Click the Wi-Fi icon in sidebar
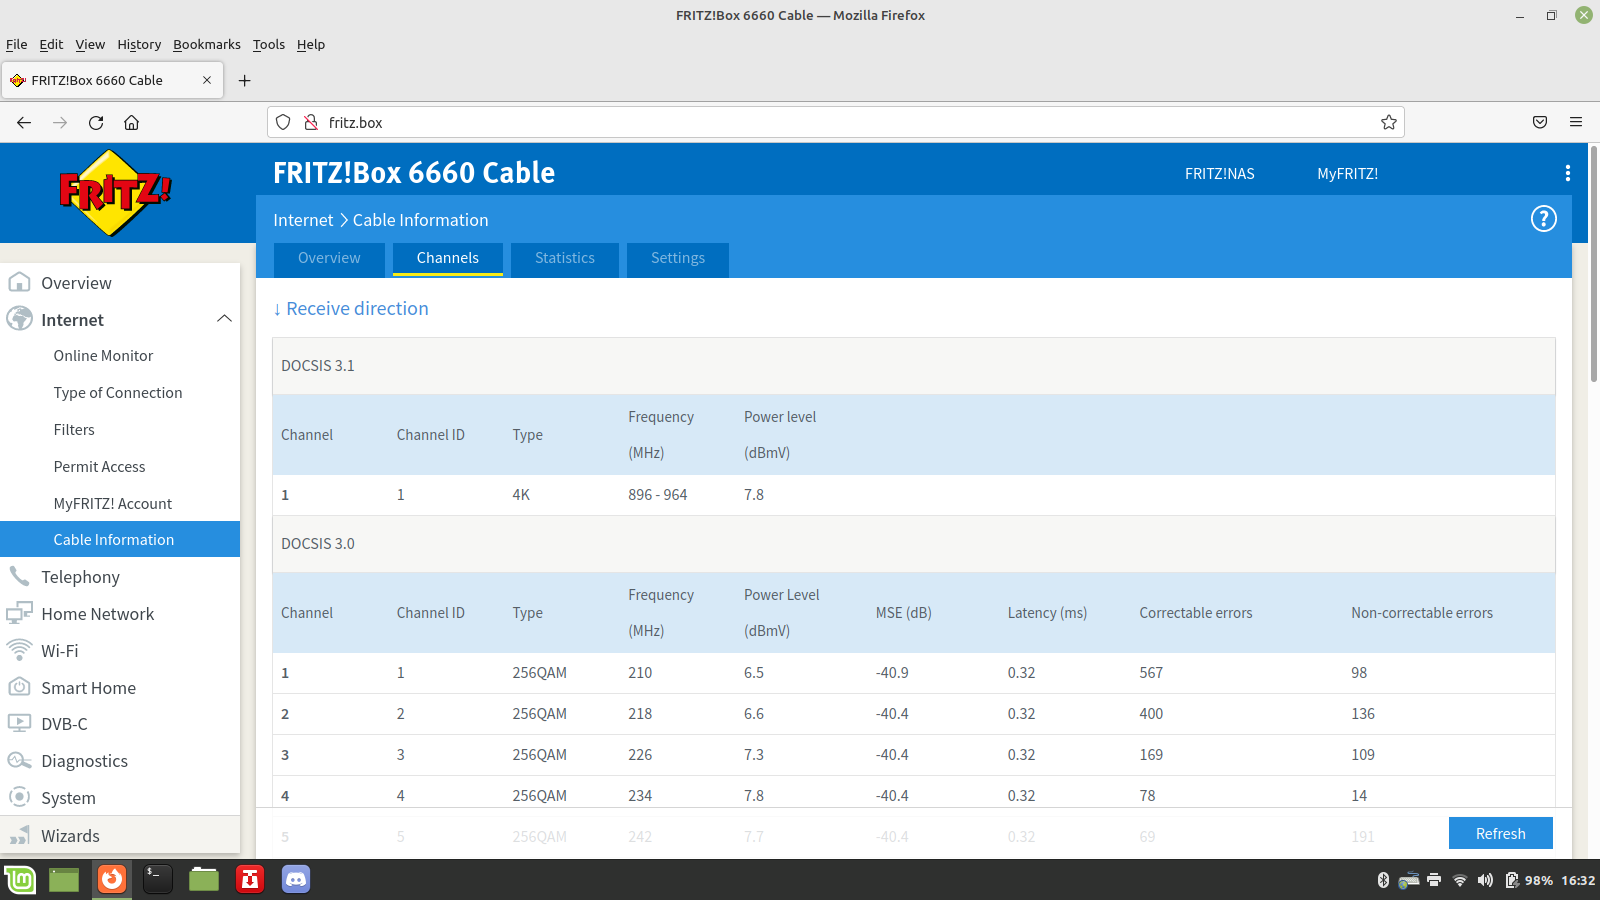The height and width of the screenshot is (900, 1600). click(x=19, y=650)
